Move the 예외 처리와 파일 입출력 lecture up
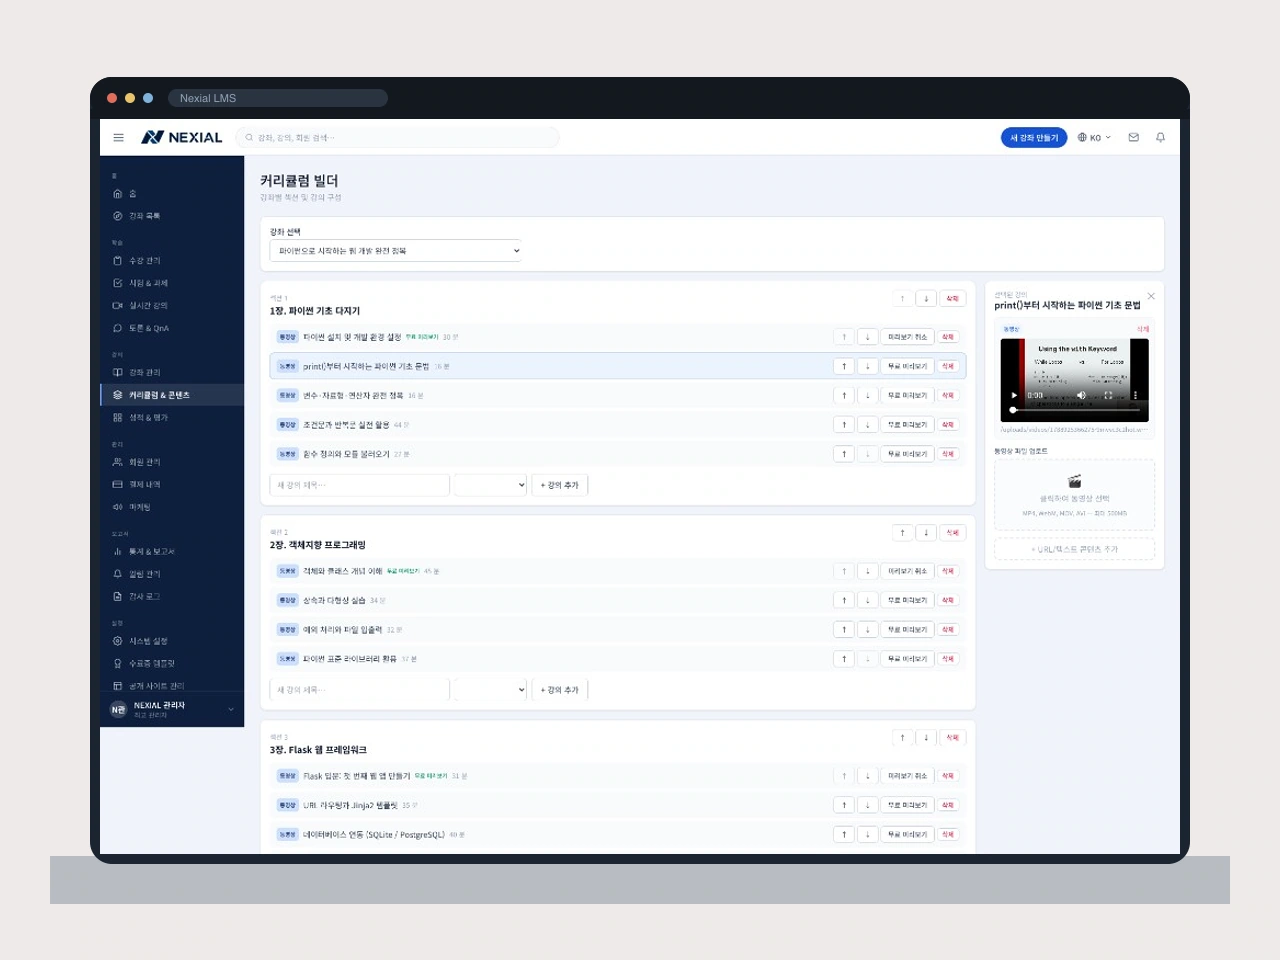 (x=844, y=630)
